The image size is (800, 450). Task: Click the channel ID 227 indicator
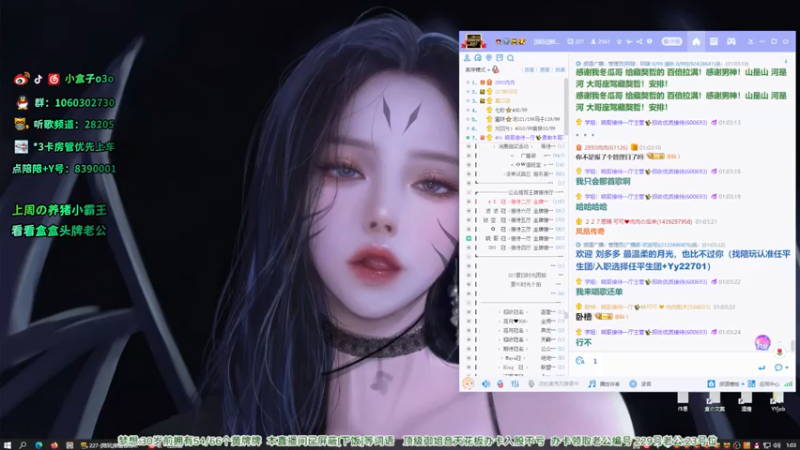576,42
